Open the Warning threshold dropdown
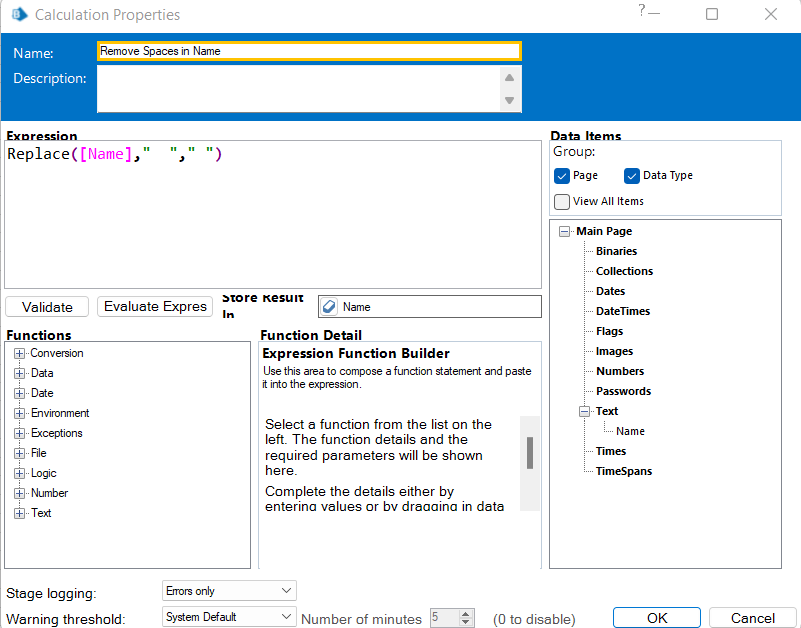This screenshot has width=801, height=628. 287,616
